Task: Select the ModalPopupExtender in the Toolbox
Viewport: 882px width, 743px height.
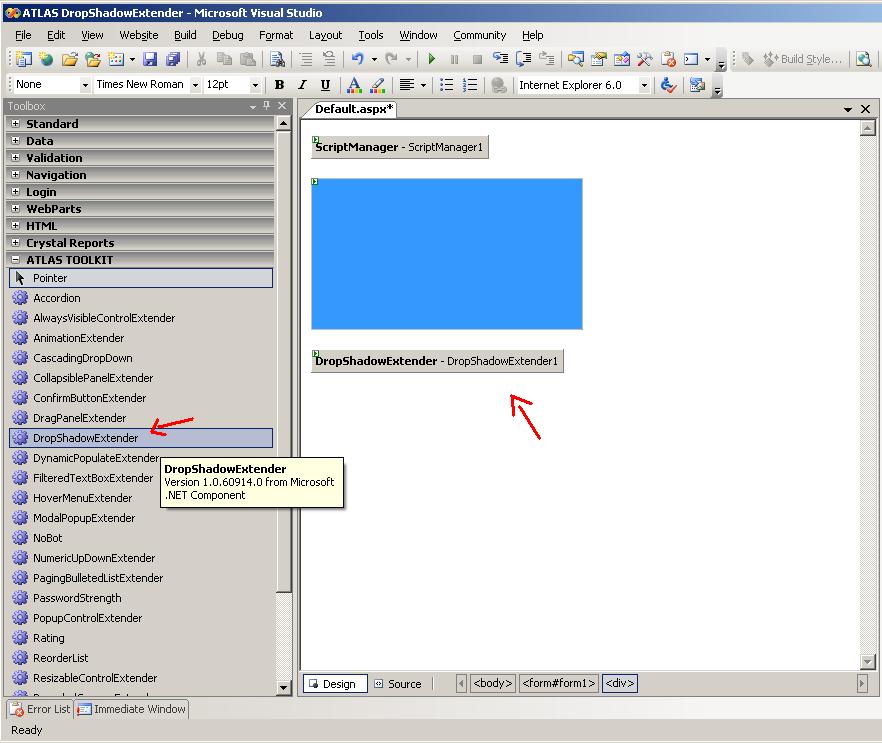Action: [84, 518]
